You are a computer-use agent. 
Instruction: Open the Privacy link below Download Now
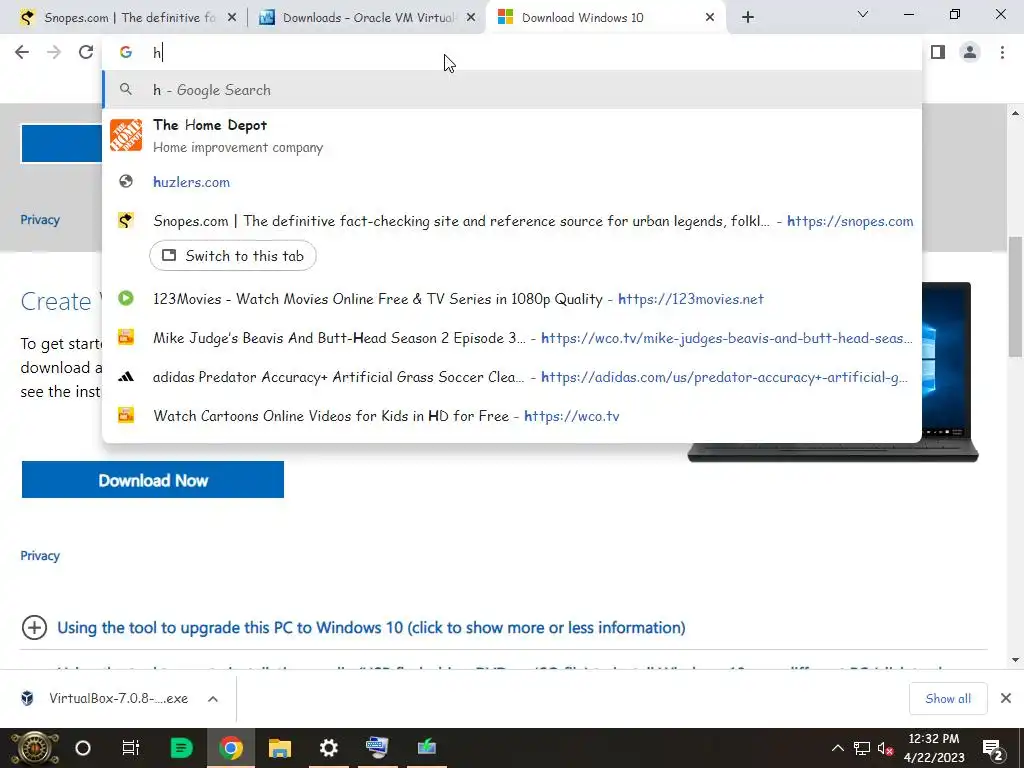pyautogui.click(x=40, y=556)
